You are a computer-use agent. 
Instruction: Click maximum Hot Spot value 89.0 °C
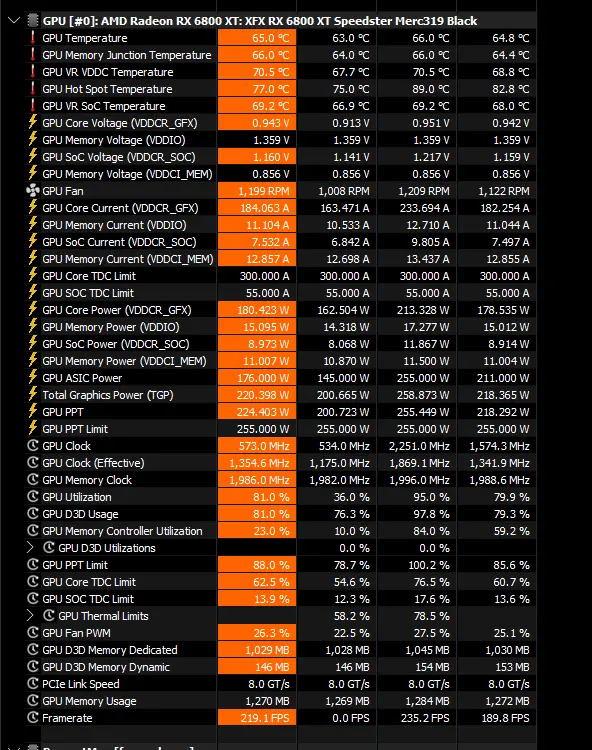pyautogui.click(x=431, y=89)
